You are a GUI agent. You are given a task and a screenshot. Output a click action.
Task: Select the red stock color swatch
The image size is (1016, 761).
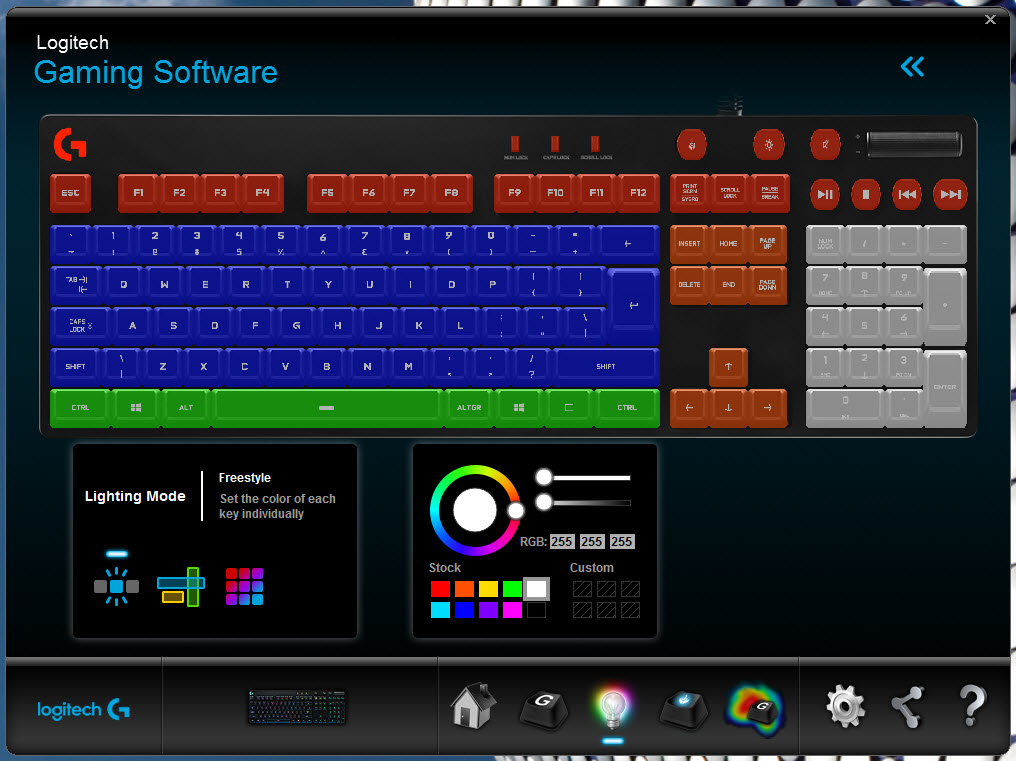click(441, 589)
